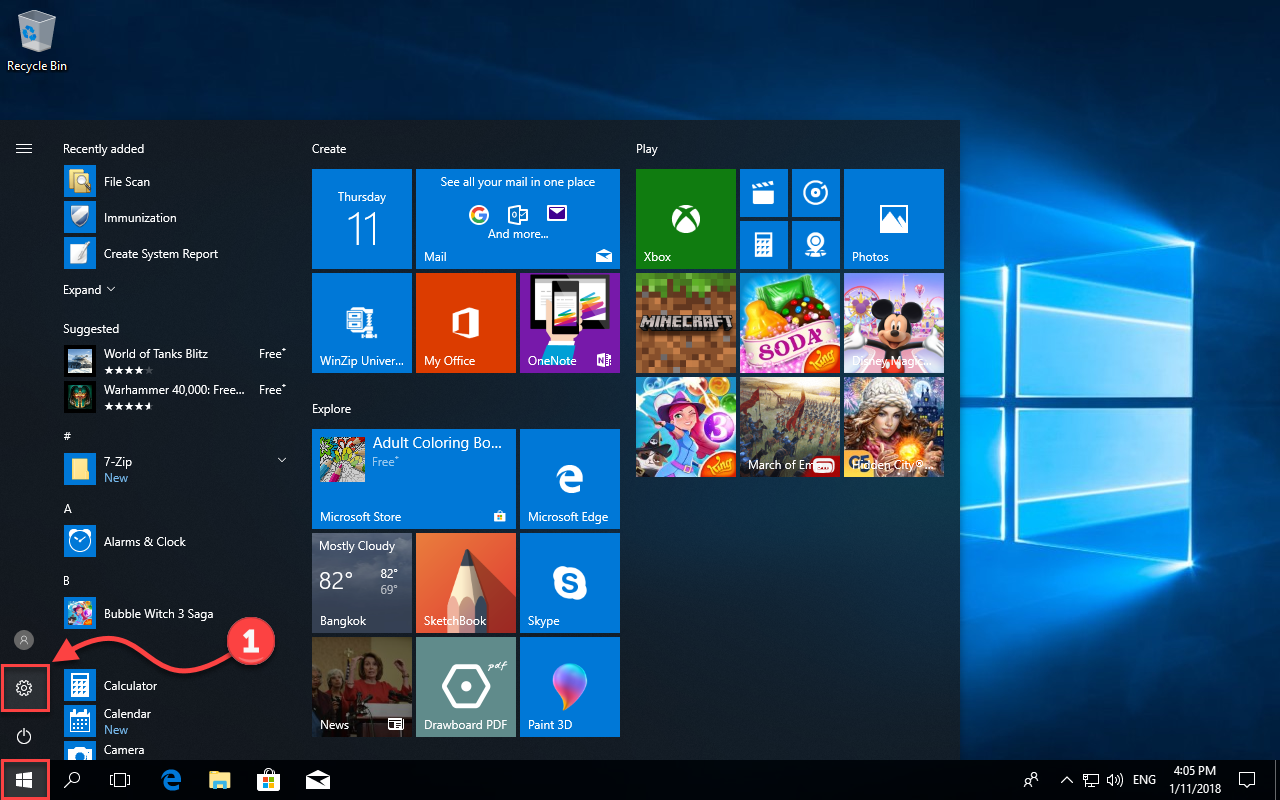The width and height of the screenshot is (1280, 800).
Task: Open Calculator from the app list
Action: click(x=175, y=686)
